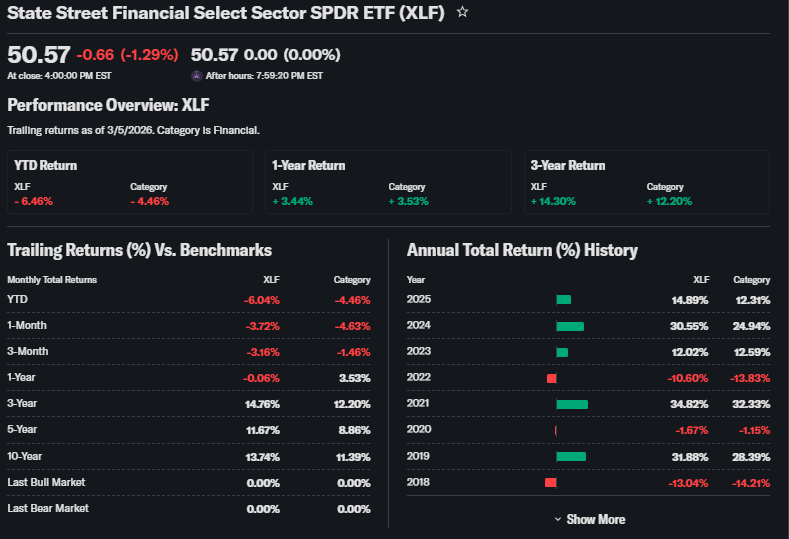Open the 1-Year Return card

pyautogui.click(x=388, y=181)
